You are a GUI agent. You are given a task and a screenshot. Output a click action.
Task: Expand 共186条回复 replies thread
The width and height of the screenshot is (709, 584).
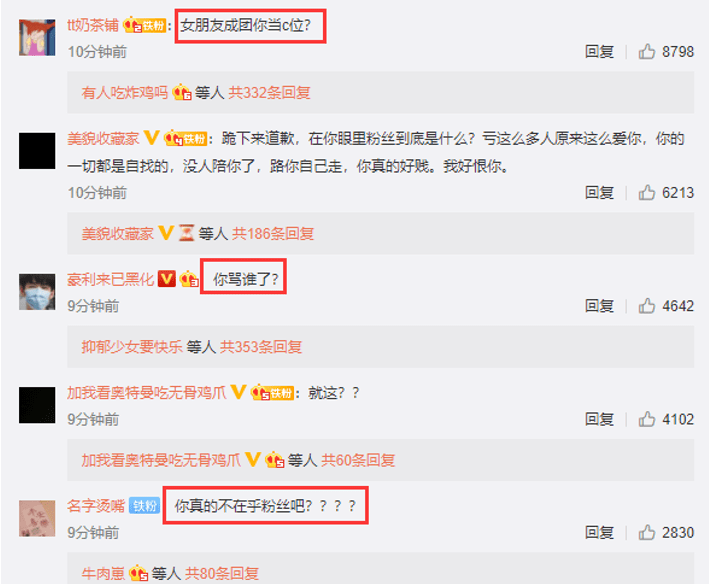point(273,234)
